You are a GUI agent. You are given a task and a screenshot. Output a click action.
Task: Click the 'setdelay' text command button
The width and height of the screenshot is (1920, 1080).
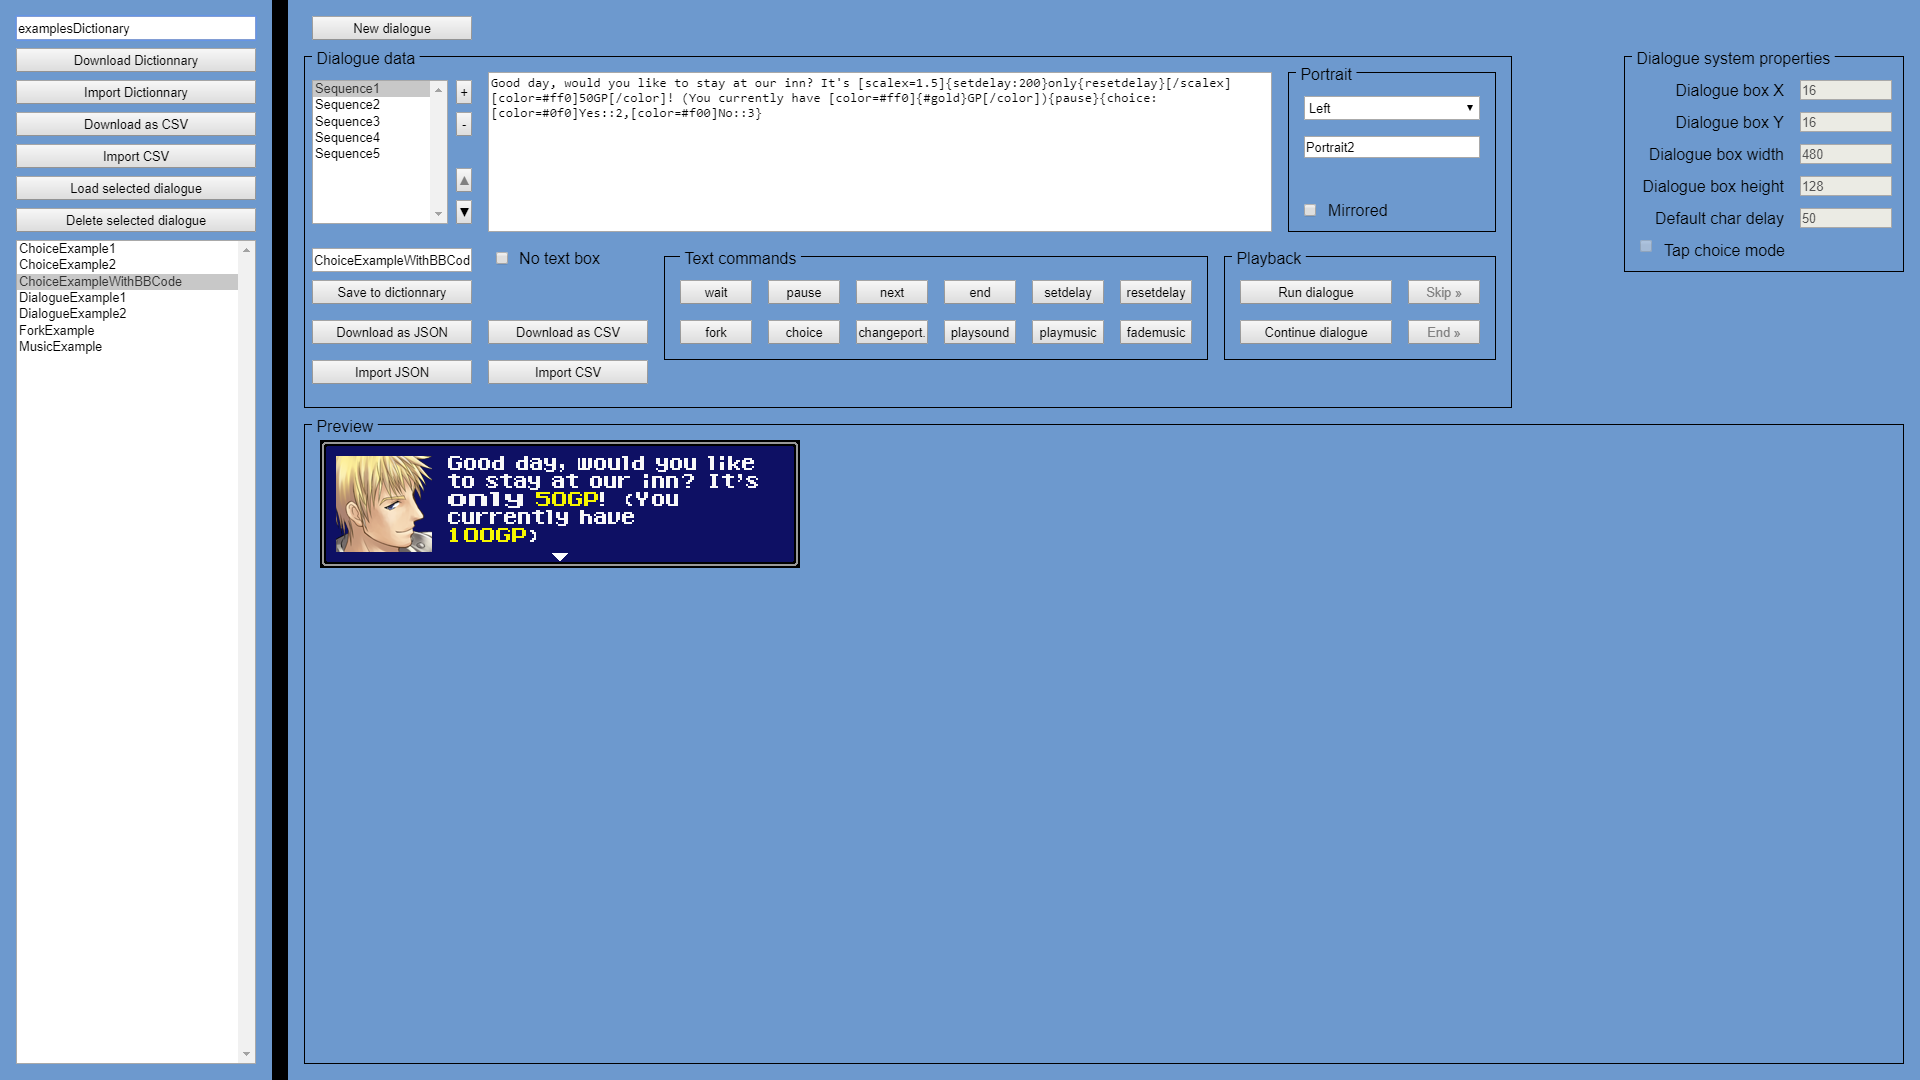click(1065, 293)
